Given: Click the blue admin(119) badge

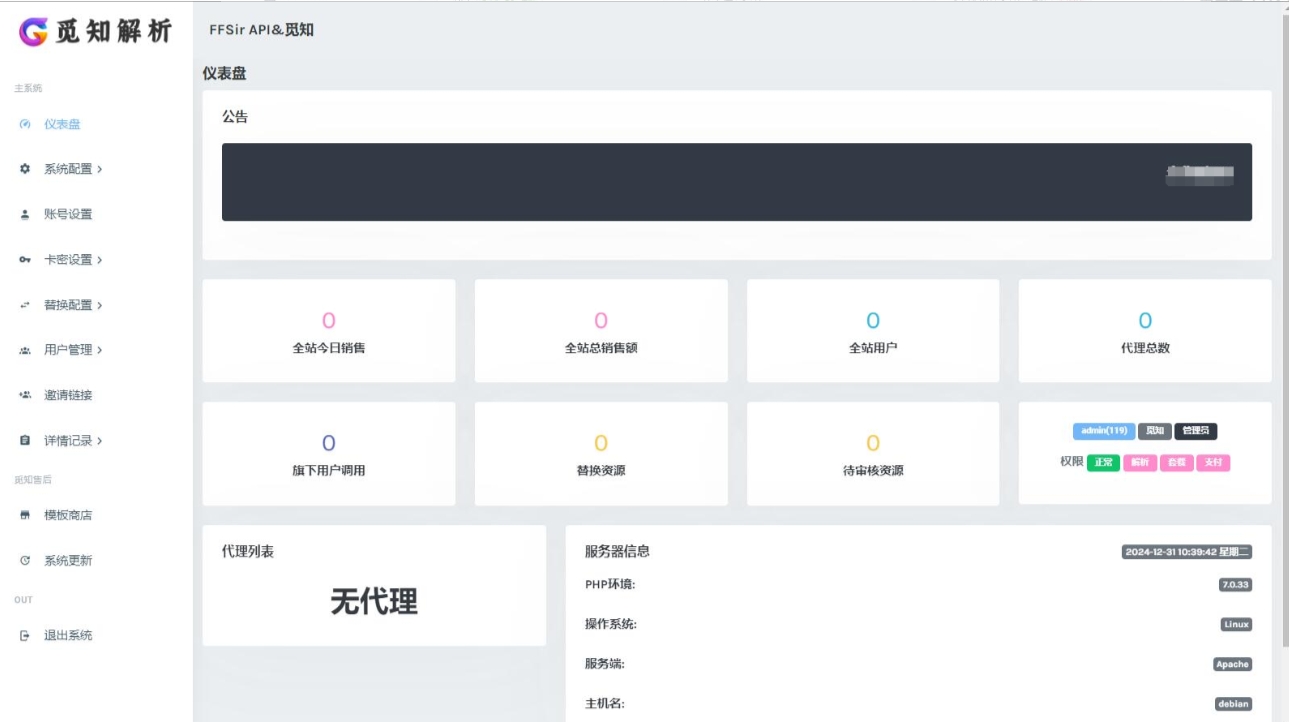Looking at the screenshot, I should pyautogui.click(x=1104, y=431).
